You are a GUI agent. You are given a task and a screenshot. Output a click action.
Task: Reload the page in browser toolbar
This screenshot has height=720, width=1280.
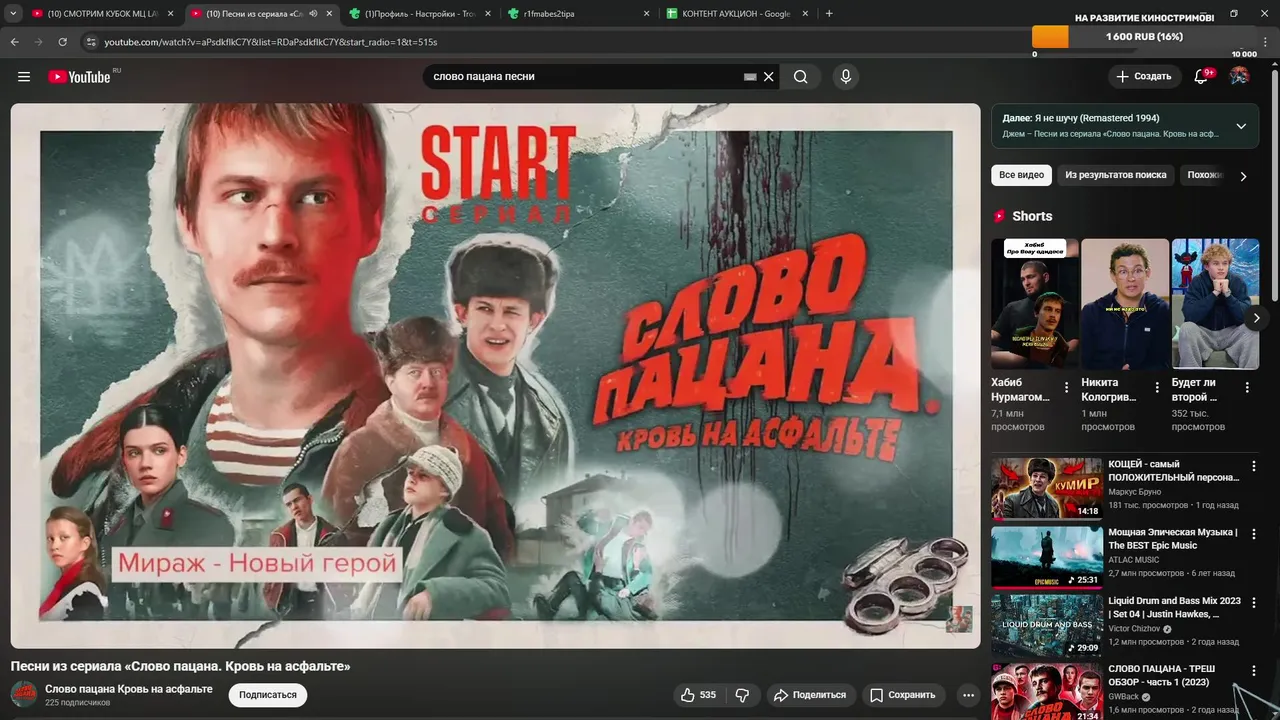62,42
